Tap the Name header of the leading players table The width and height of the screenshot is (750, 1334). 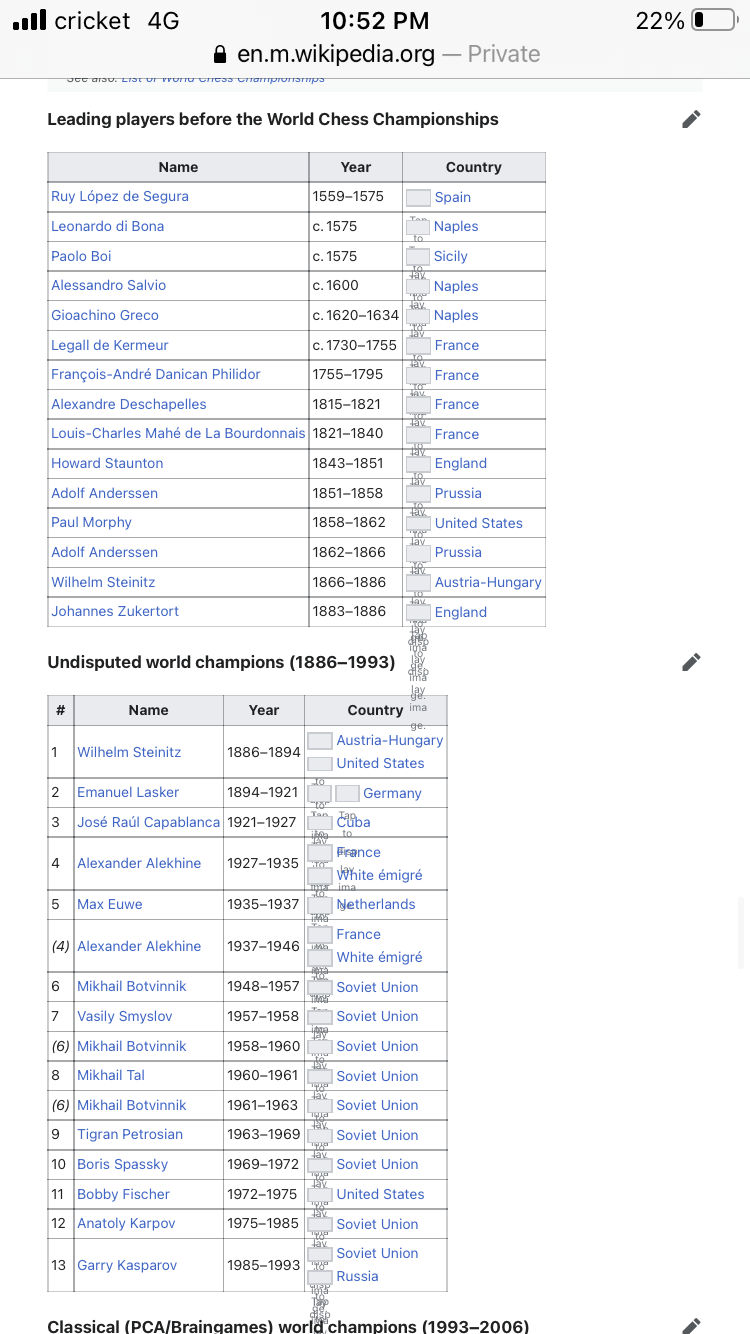pos(178,167)
